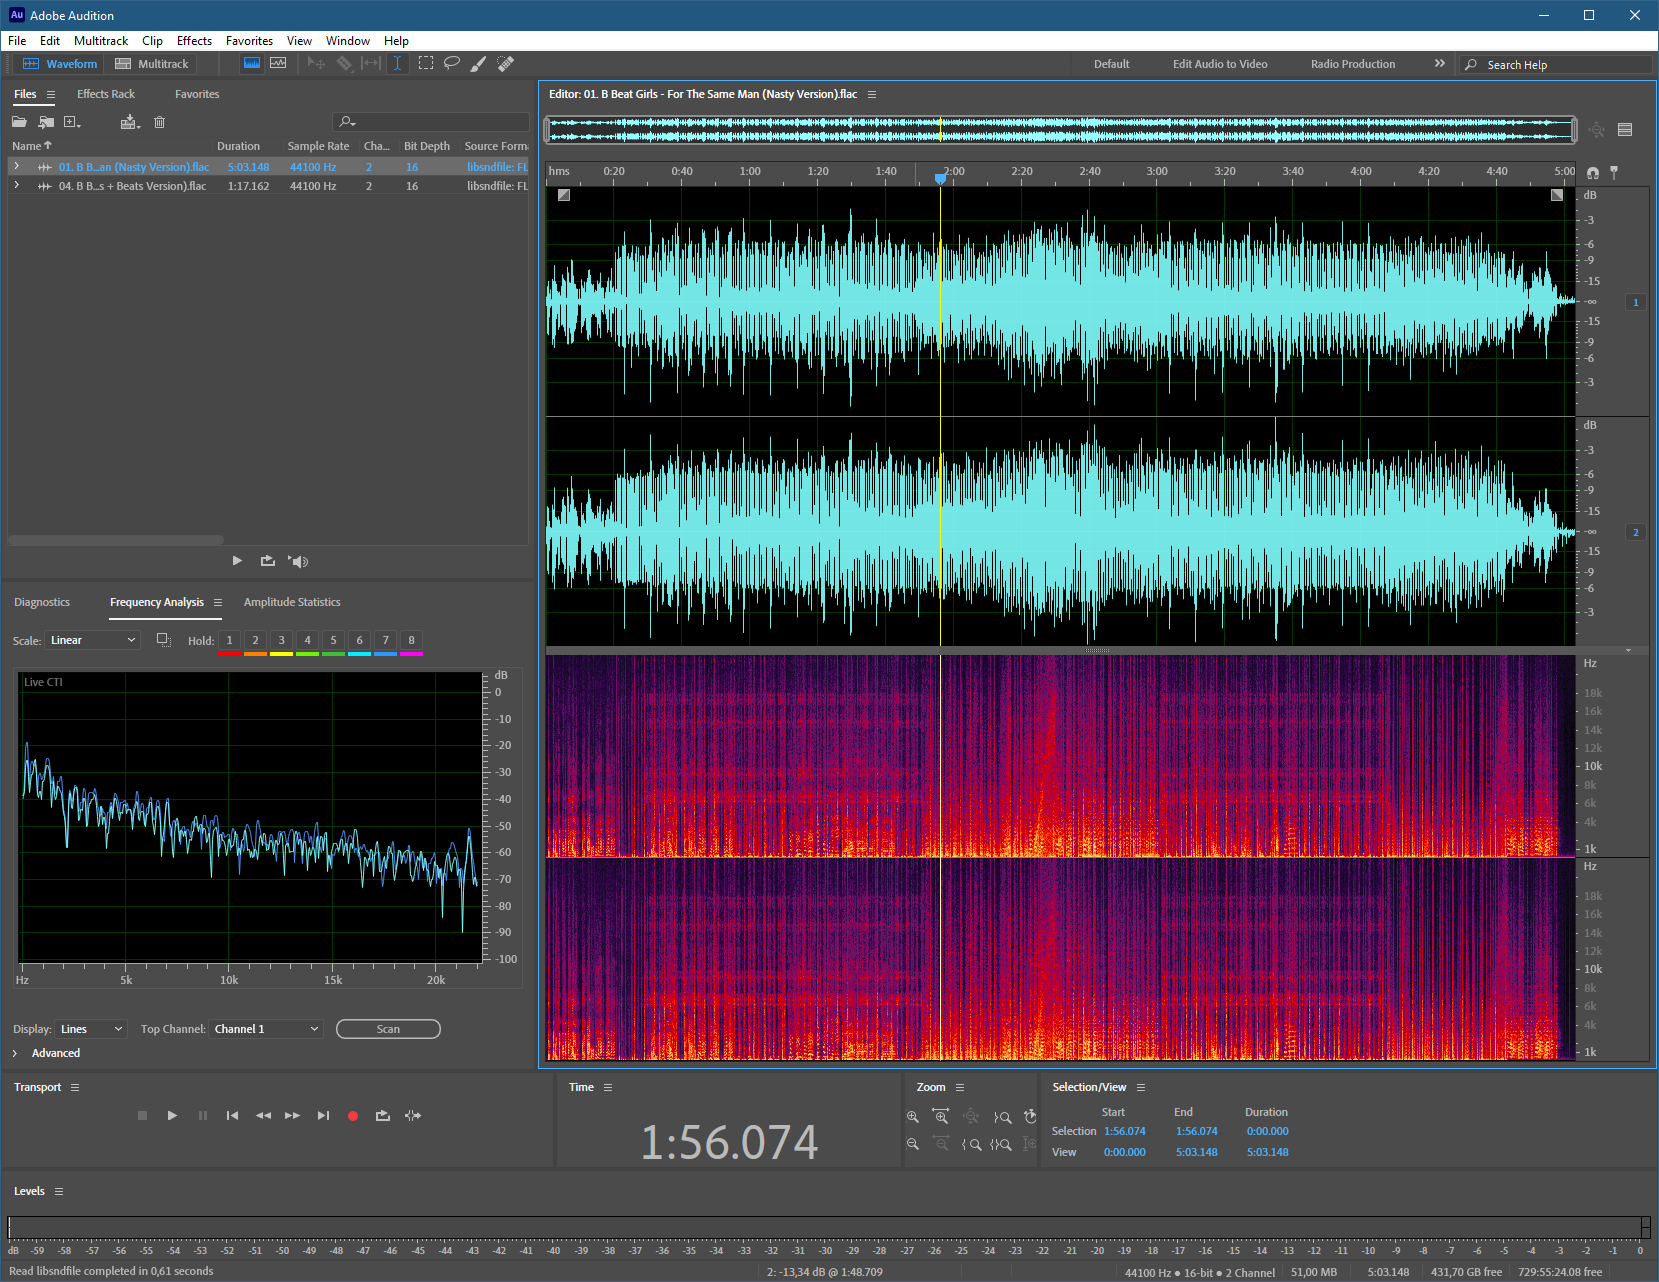Screen dimensions: 1659x1282
Task: Click the View End time value
Action: (1197, 1152)
